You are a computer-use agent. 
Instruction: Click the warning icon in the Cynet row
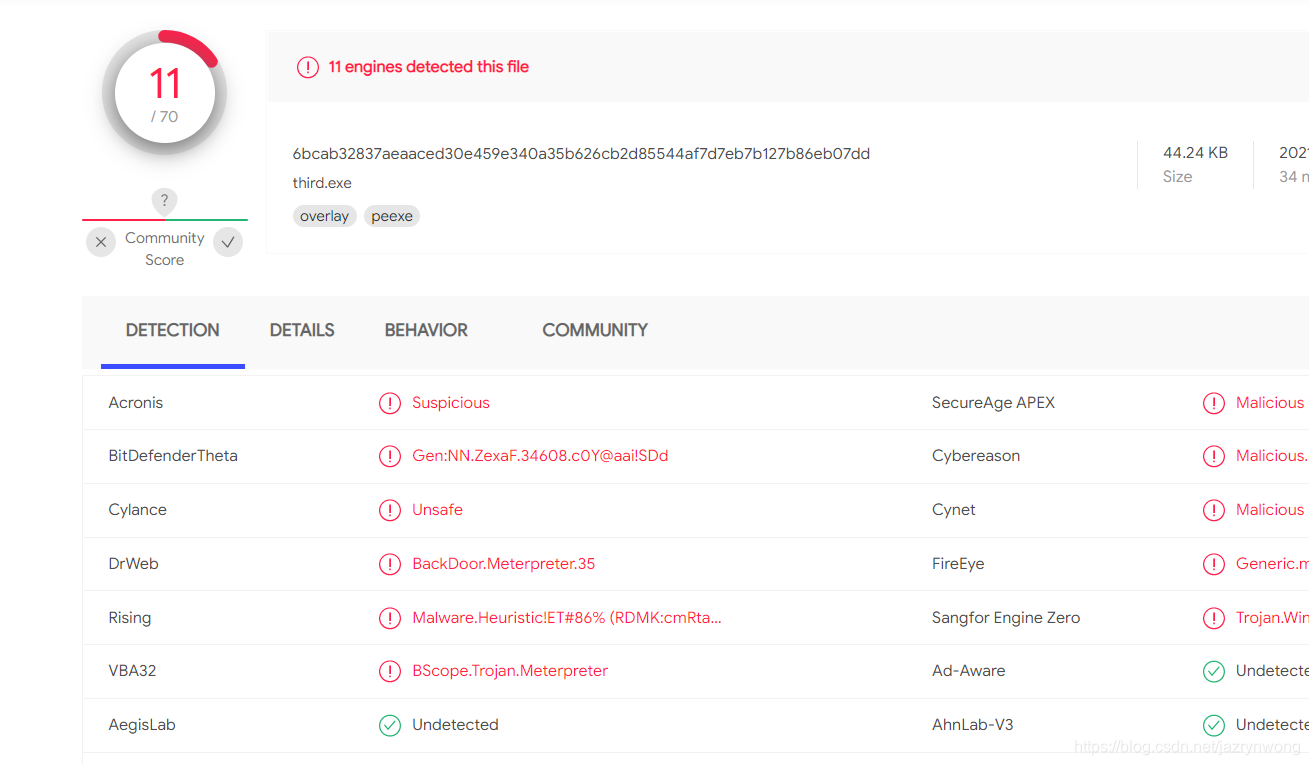pos(1214,510)
